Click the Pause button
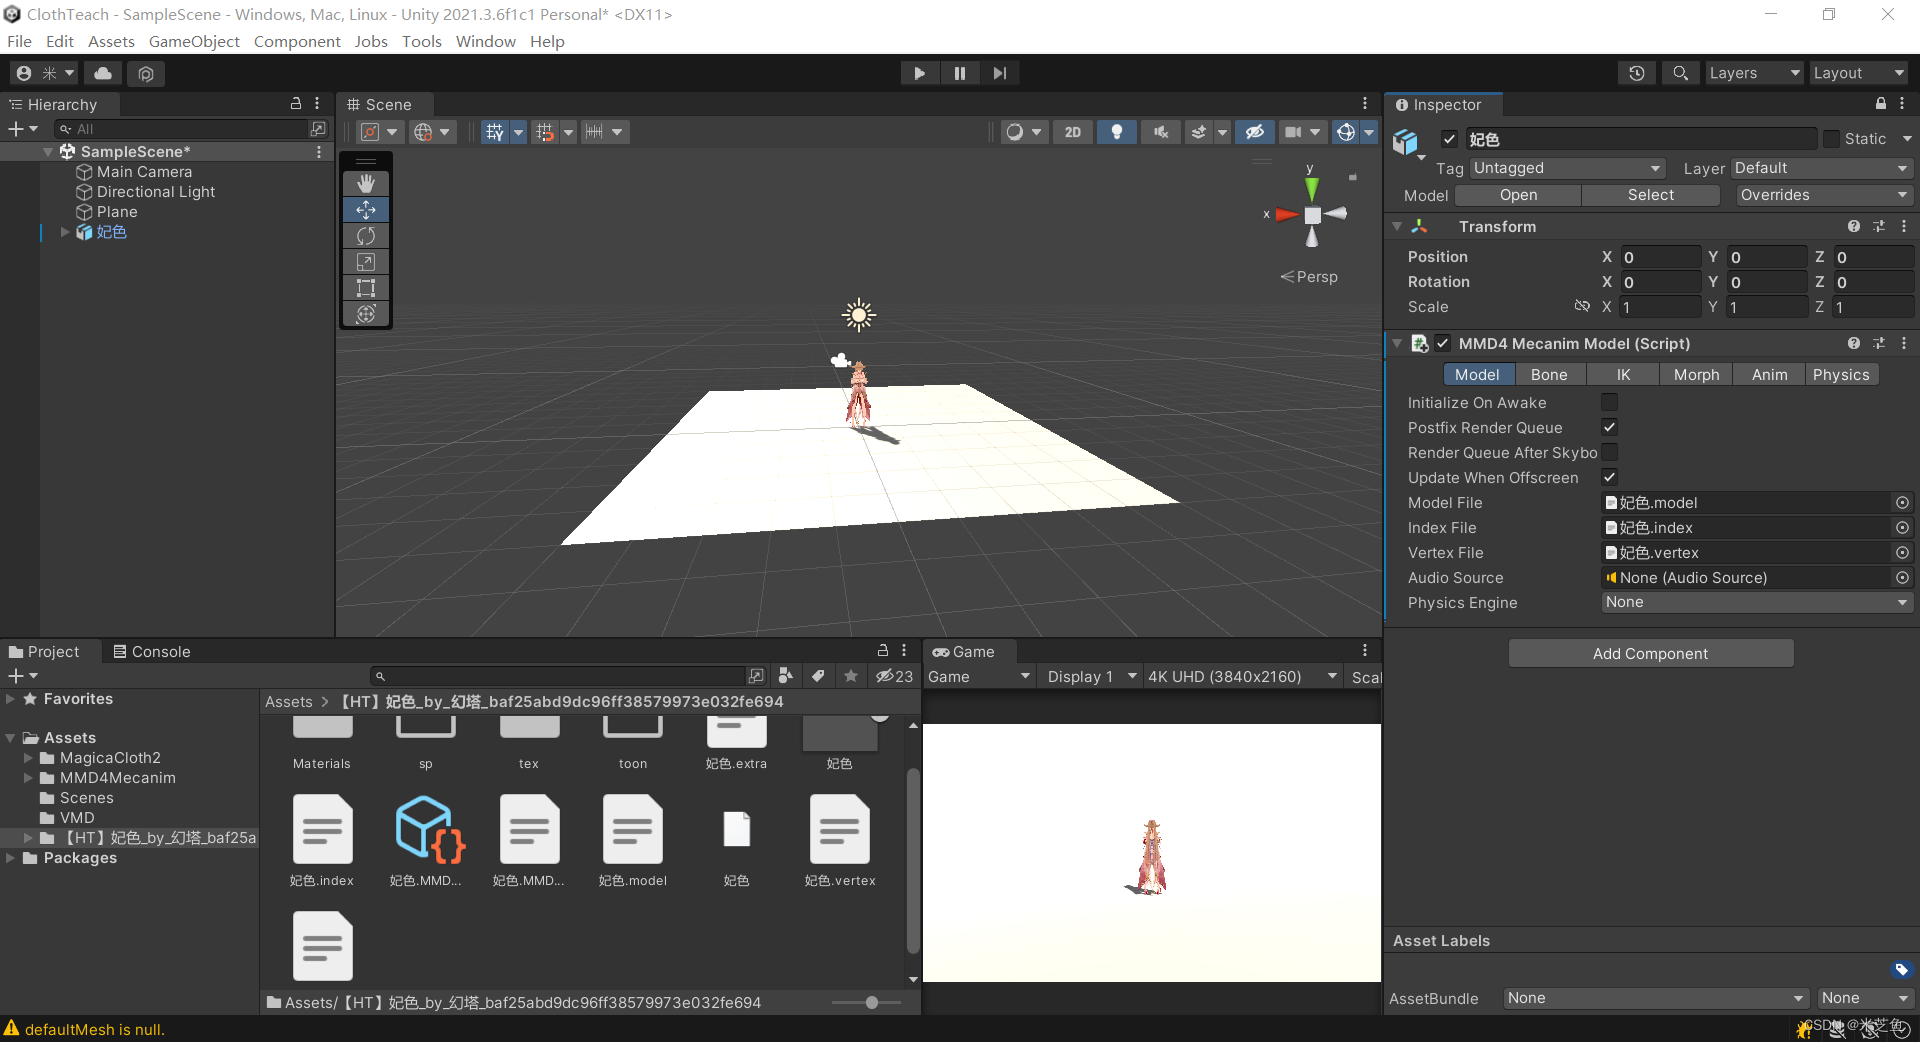This screenshot has height=1042, width=1920. pos(959,73)
